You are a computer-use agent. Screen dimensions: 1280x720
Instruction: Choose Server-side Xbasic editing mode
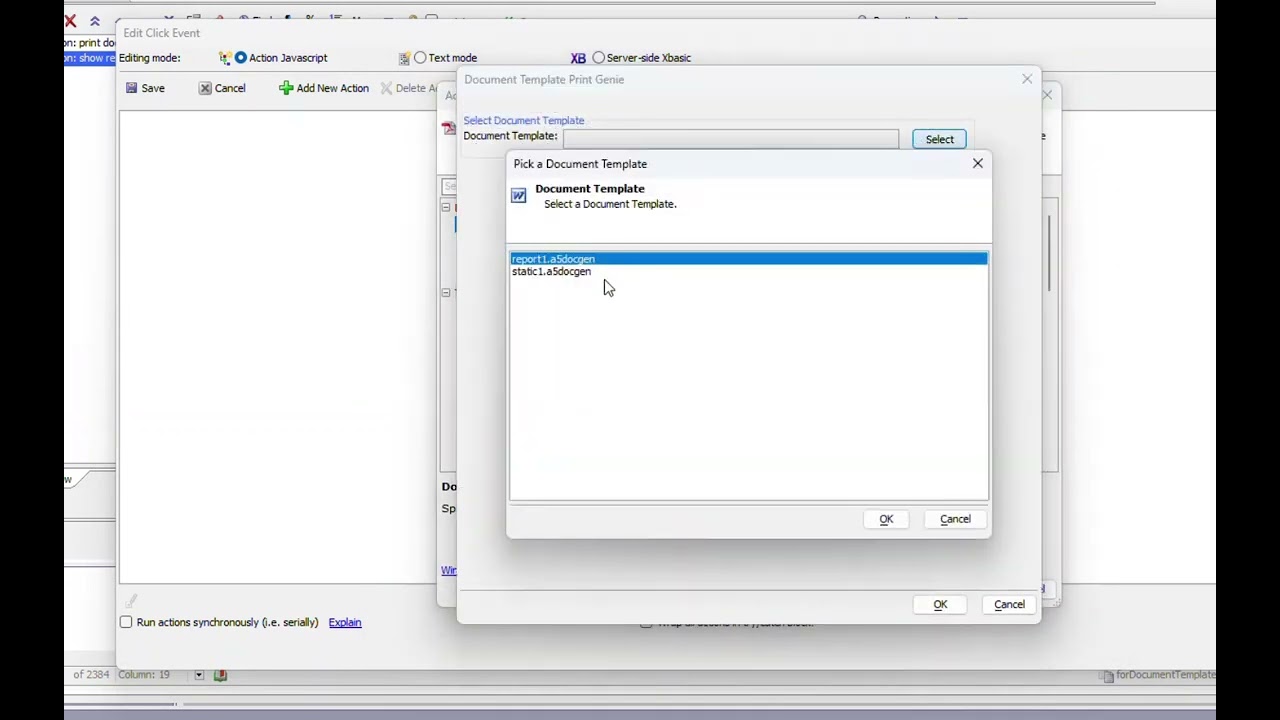598,58
